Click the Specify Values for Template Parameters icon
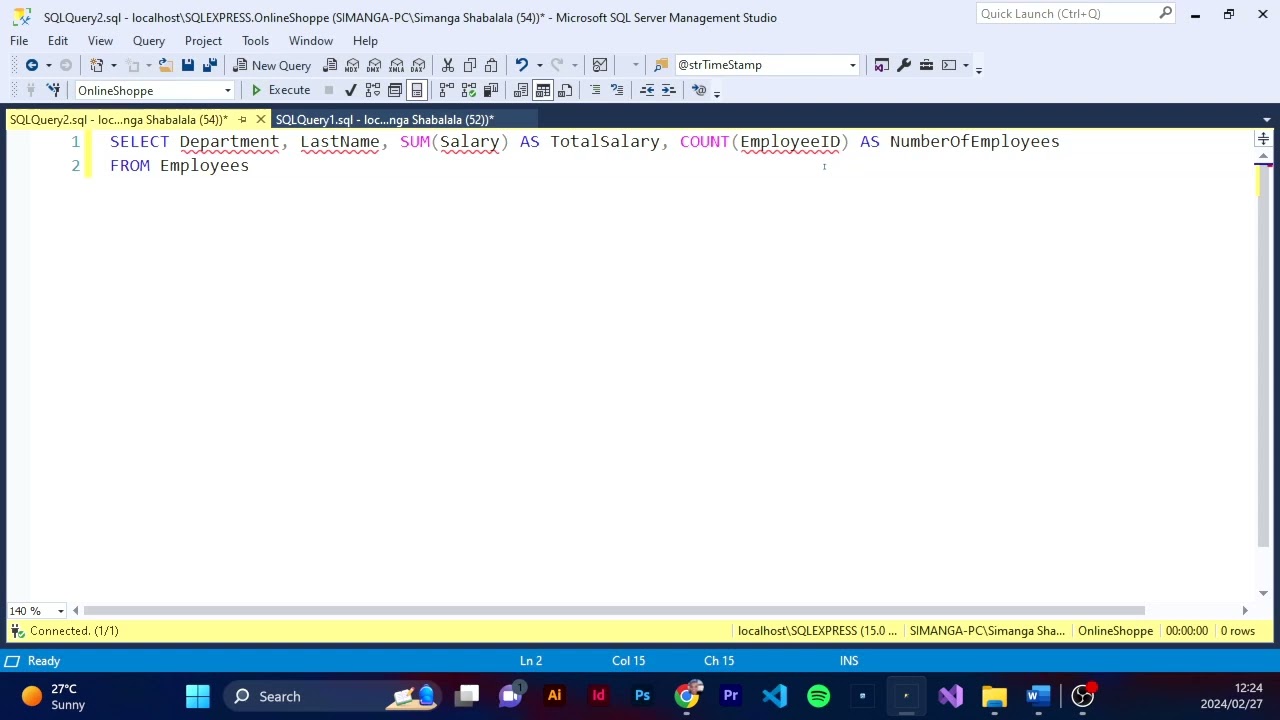This screenshot has width=1280, height=720. pos(699,90)
